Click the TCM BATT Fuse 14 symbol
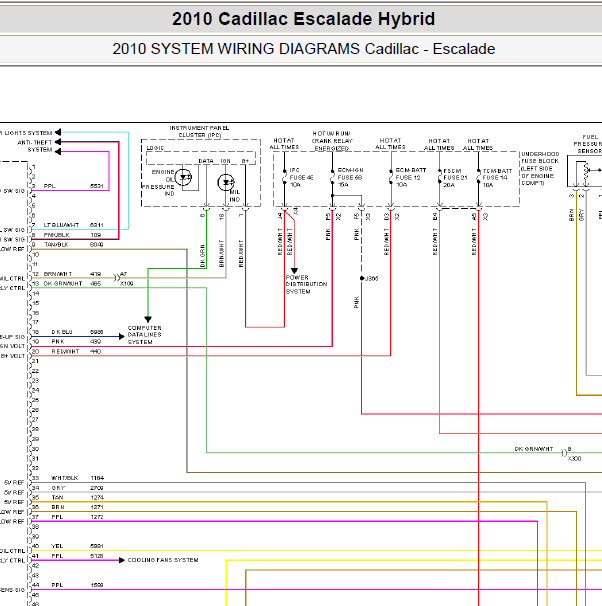The width and height of the screenshot is (602, 606). [478, 177]
